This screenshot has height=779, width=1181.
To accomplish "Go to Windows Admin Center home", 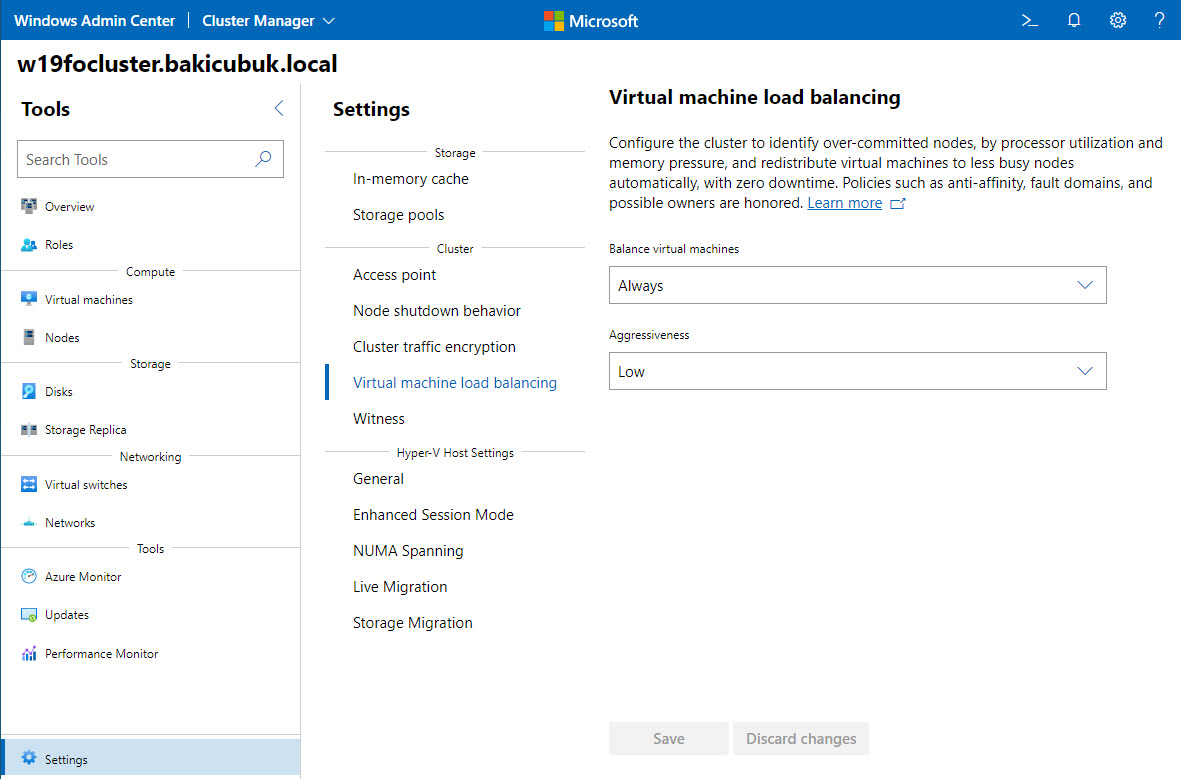I will pyautogui.click(x=94, y=20).
